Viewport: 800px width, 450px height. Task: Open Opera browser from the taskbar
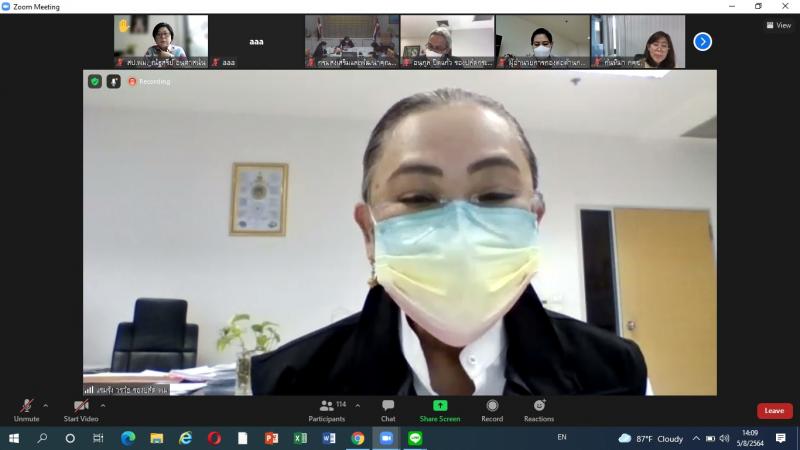click(x=214, y=438)
